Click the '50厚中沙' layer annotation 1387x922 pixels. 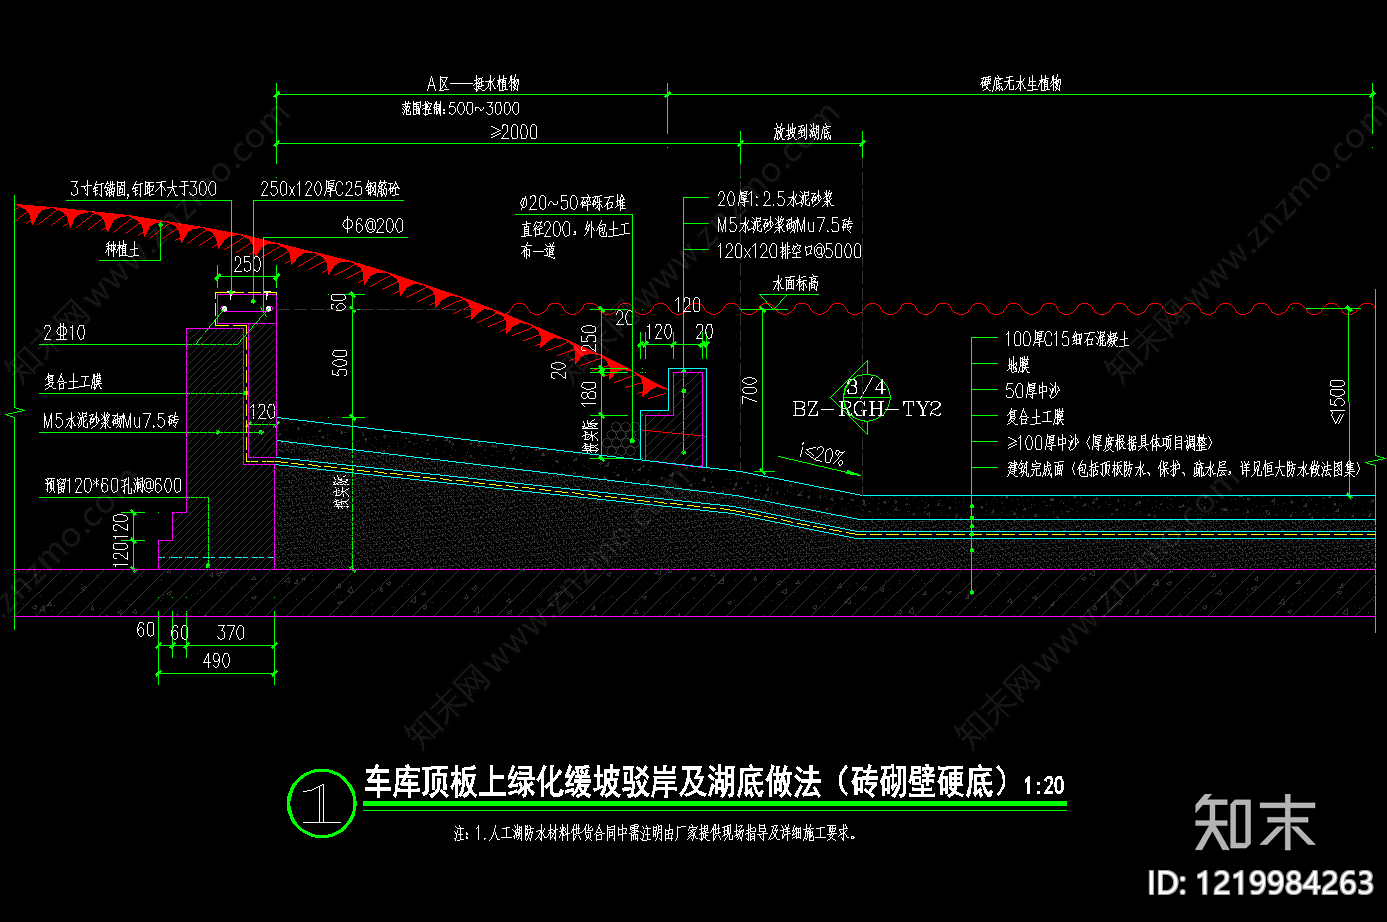click(1032, 391)
